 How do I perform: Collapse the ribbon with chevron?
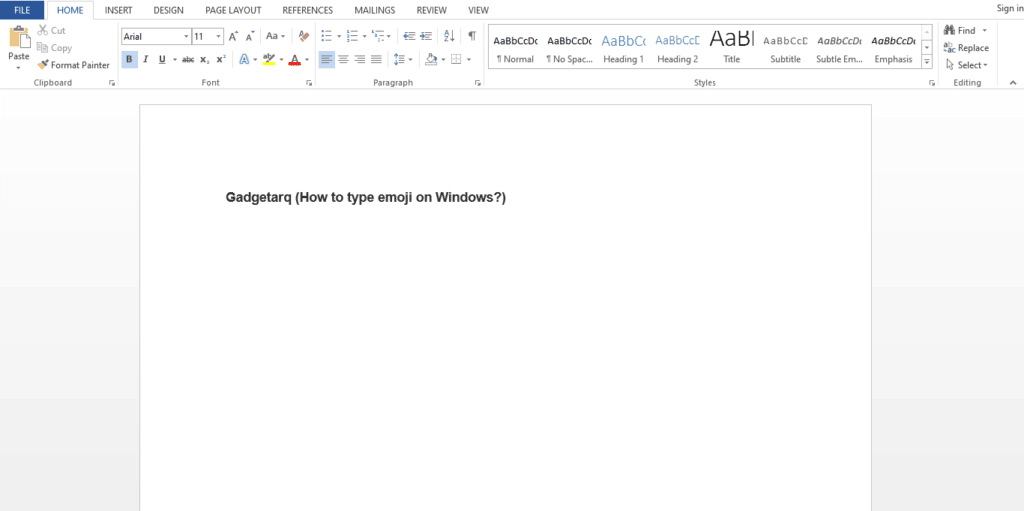coord(1013,82)
